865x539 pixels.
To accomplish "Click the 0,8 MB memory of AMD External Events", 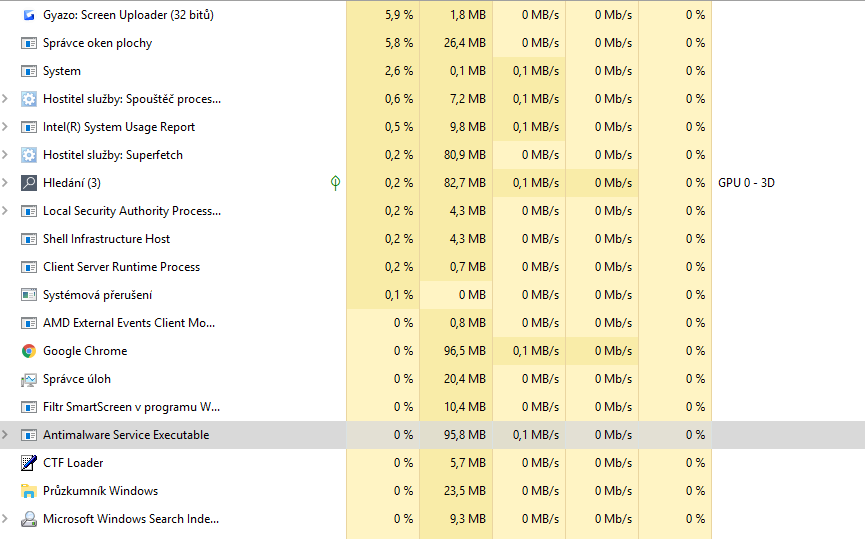I will coord(468,323).
